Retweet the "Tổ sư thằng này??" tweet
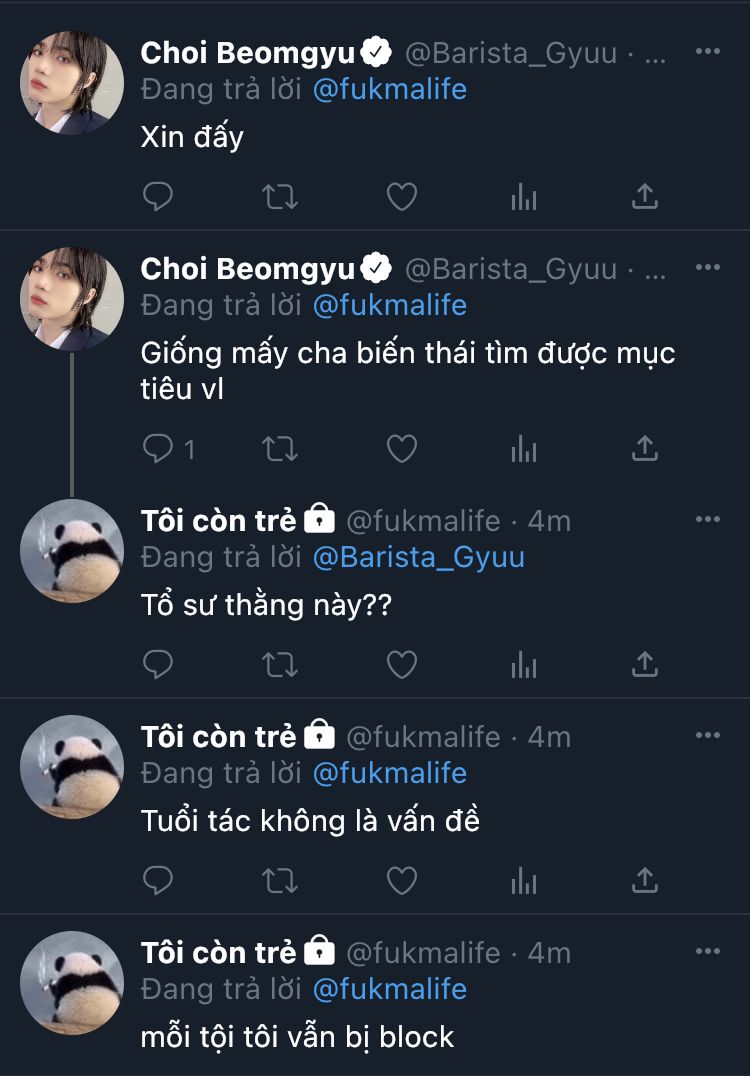Image resolution: width=750 pixels, height=1076 pixels. 279,664
